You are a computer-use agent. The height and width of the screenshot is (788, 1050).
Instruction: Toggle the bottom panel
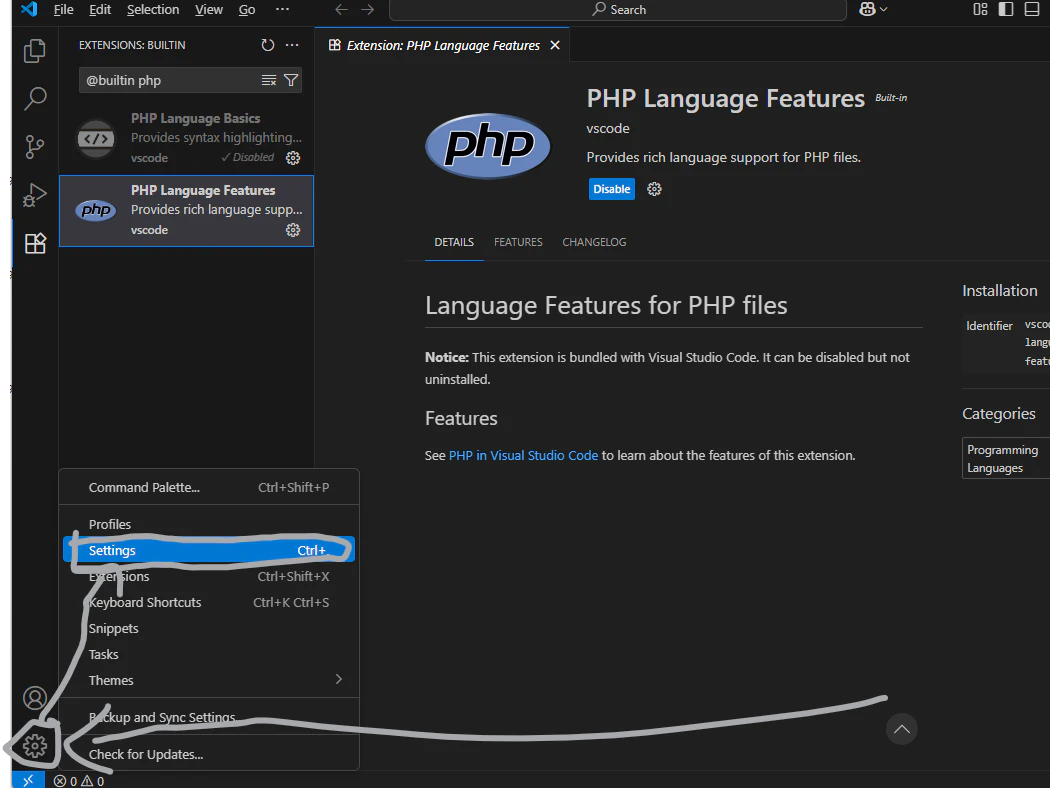pos(1032,9)
